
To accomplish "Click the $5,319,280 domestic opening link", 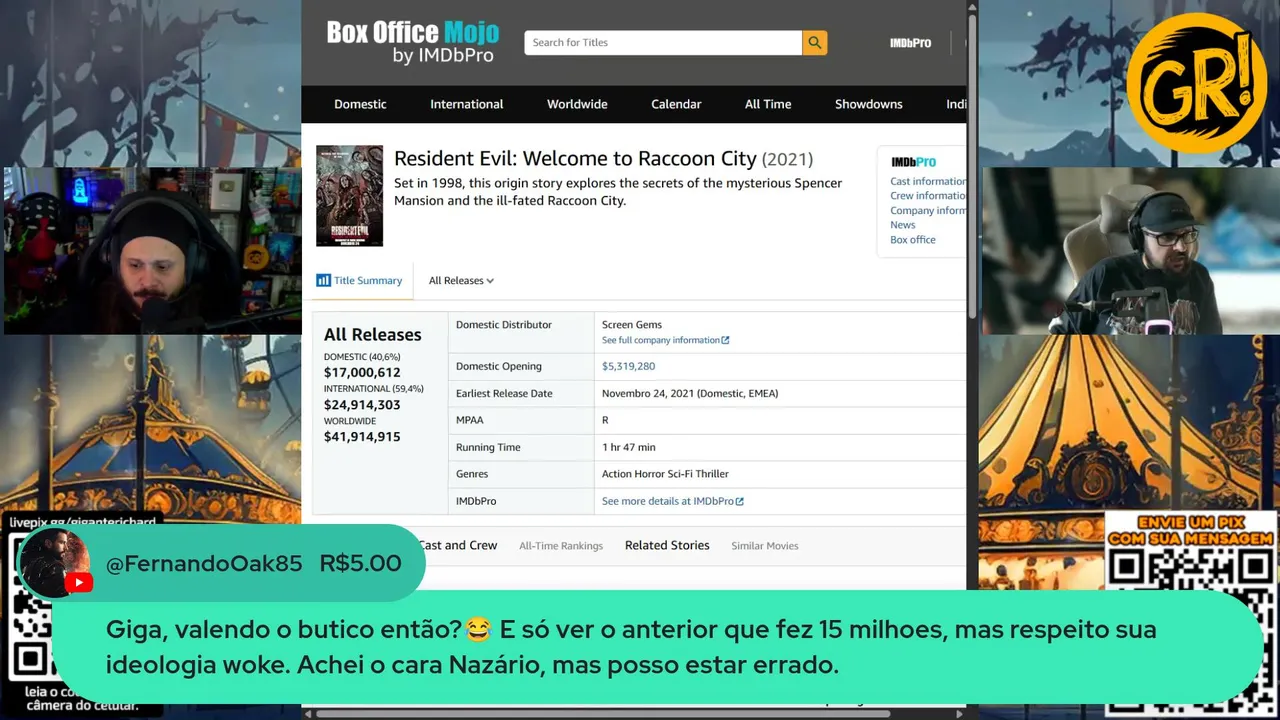I will [628, 366].
